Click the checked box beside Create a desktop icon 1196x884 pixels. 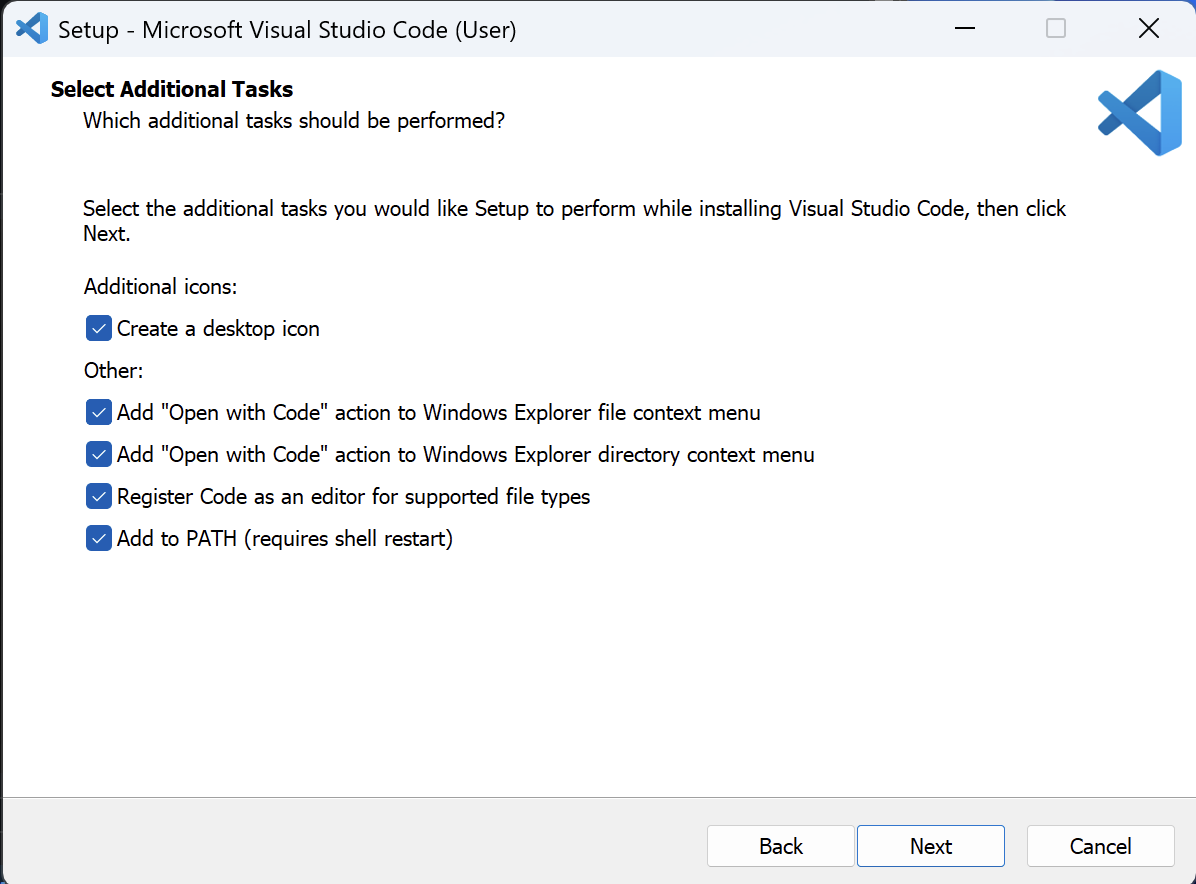coord(98,328)
